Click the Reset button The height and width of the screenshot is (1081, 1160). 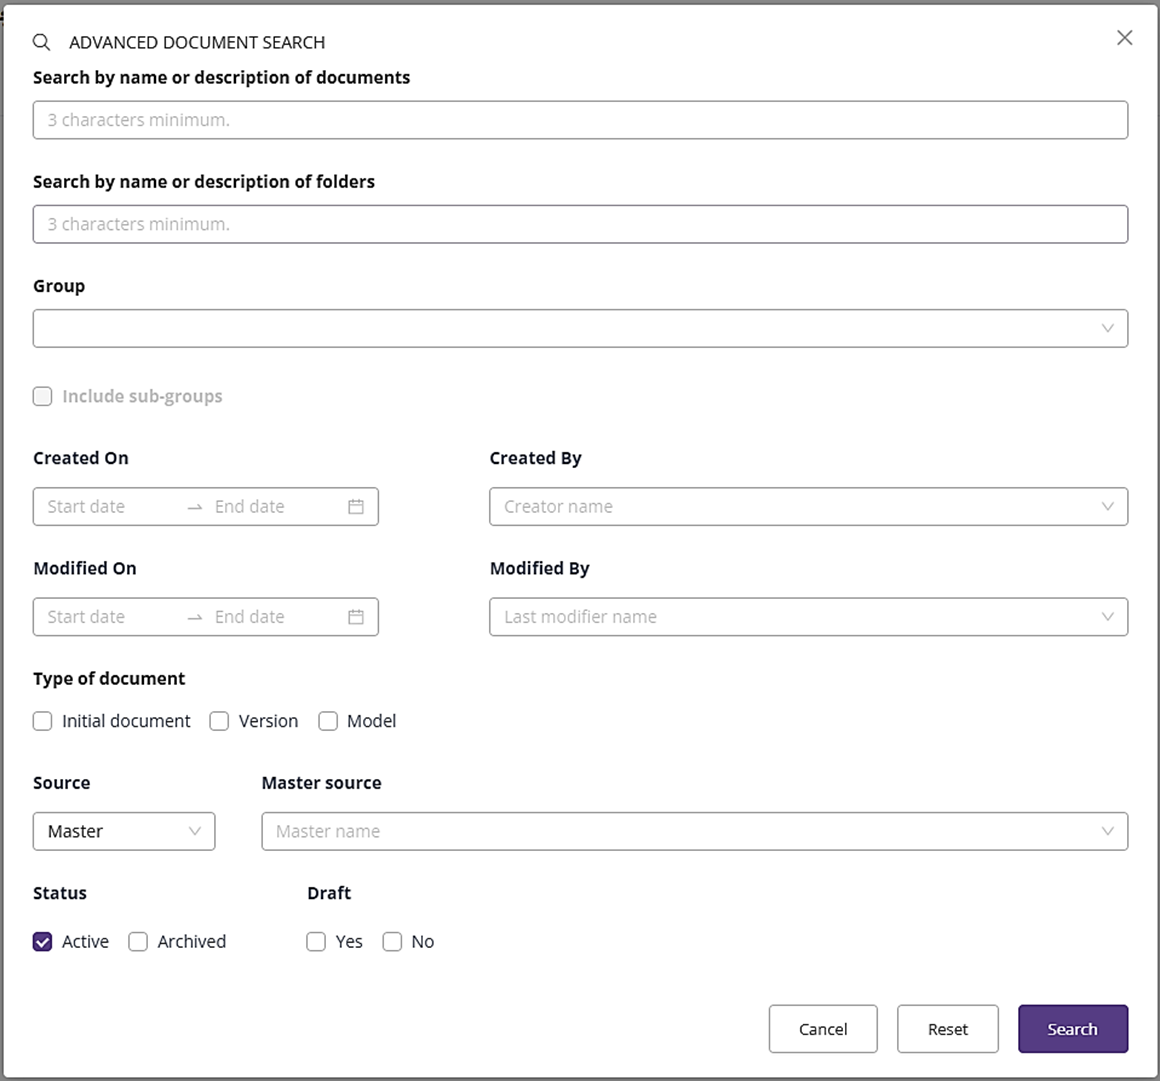[x=947, y=1029]
